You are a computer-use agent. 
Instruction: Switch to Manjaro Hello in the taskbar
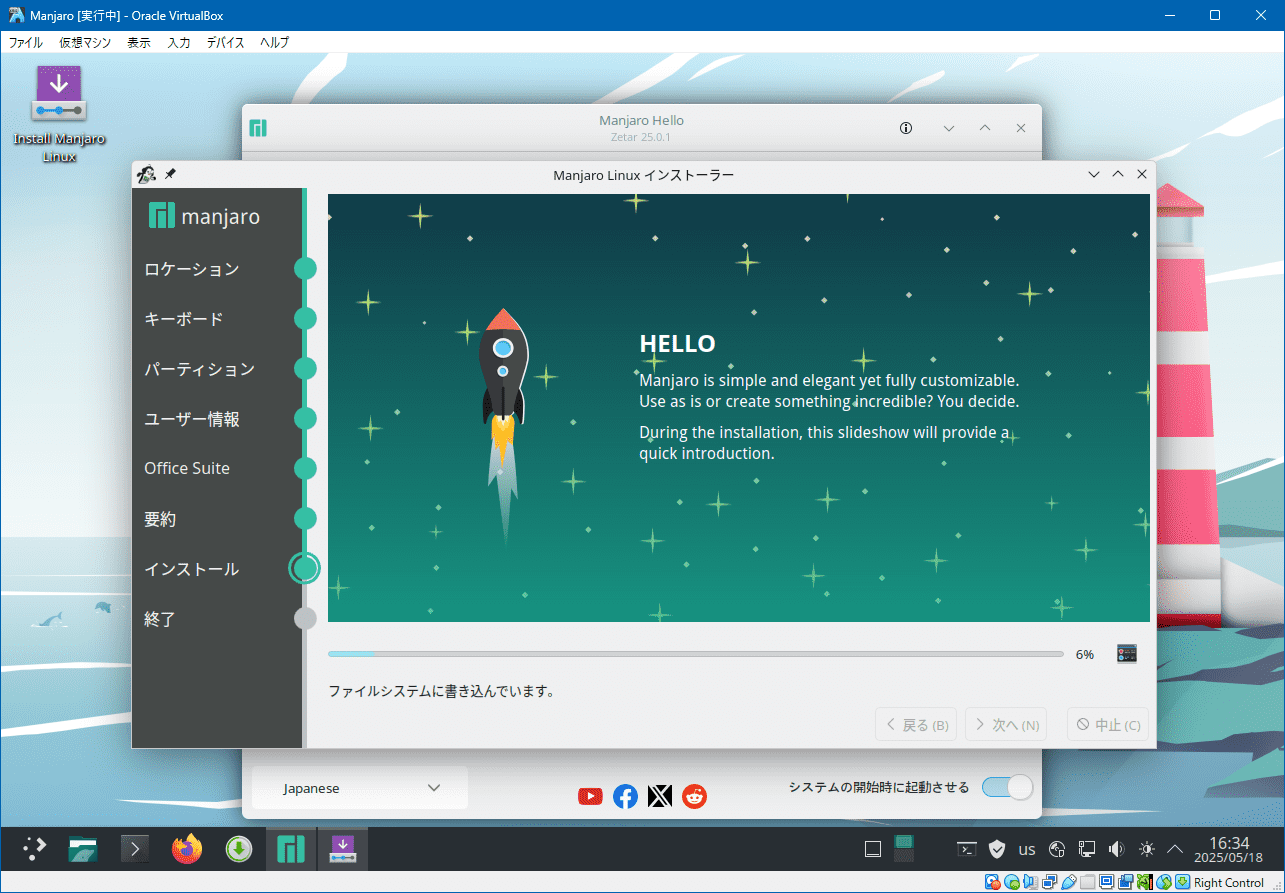(x=290, y=849)
